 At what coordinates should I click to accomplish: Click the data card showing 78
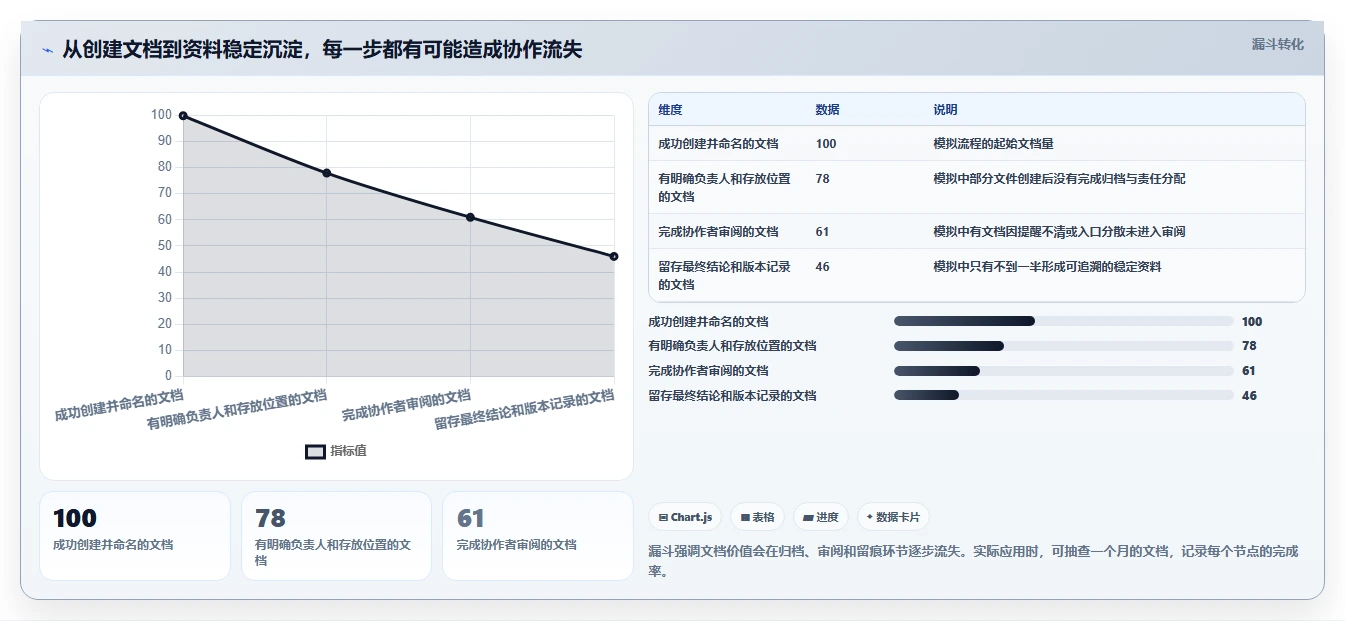(x=336, y=536)
